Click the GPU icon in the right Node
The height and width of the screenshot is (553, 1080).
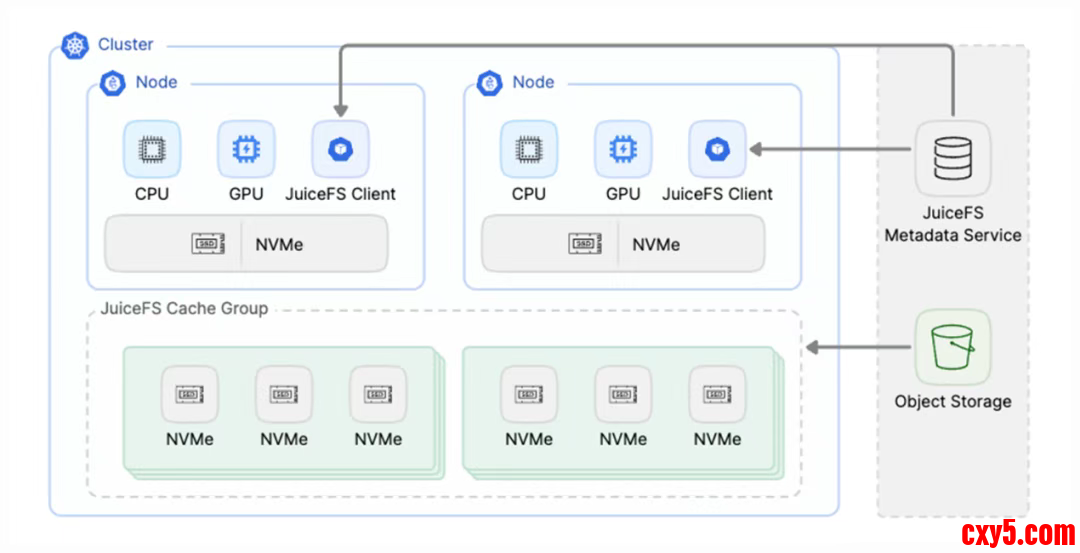coord(623,150)
